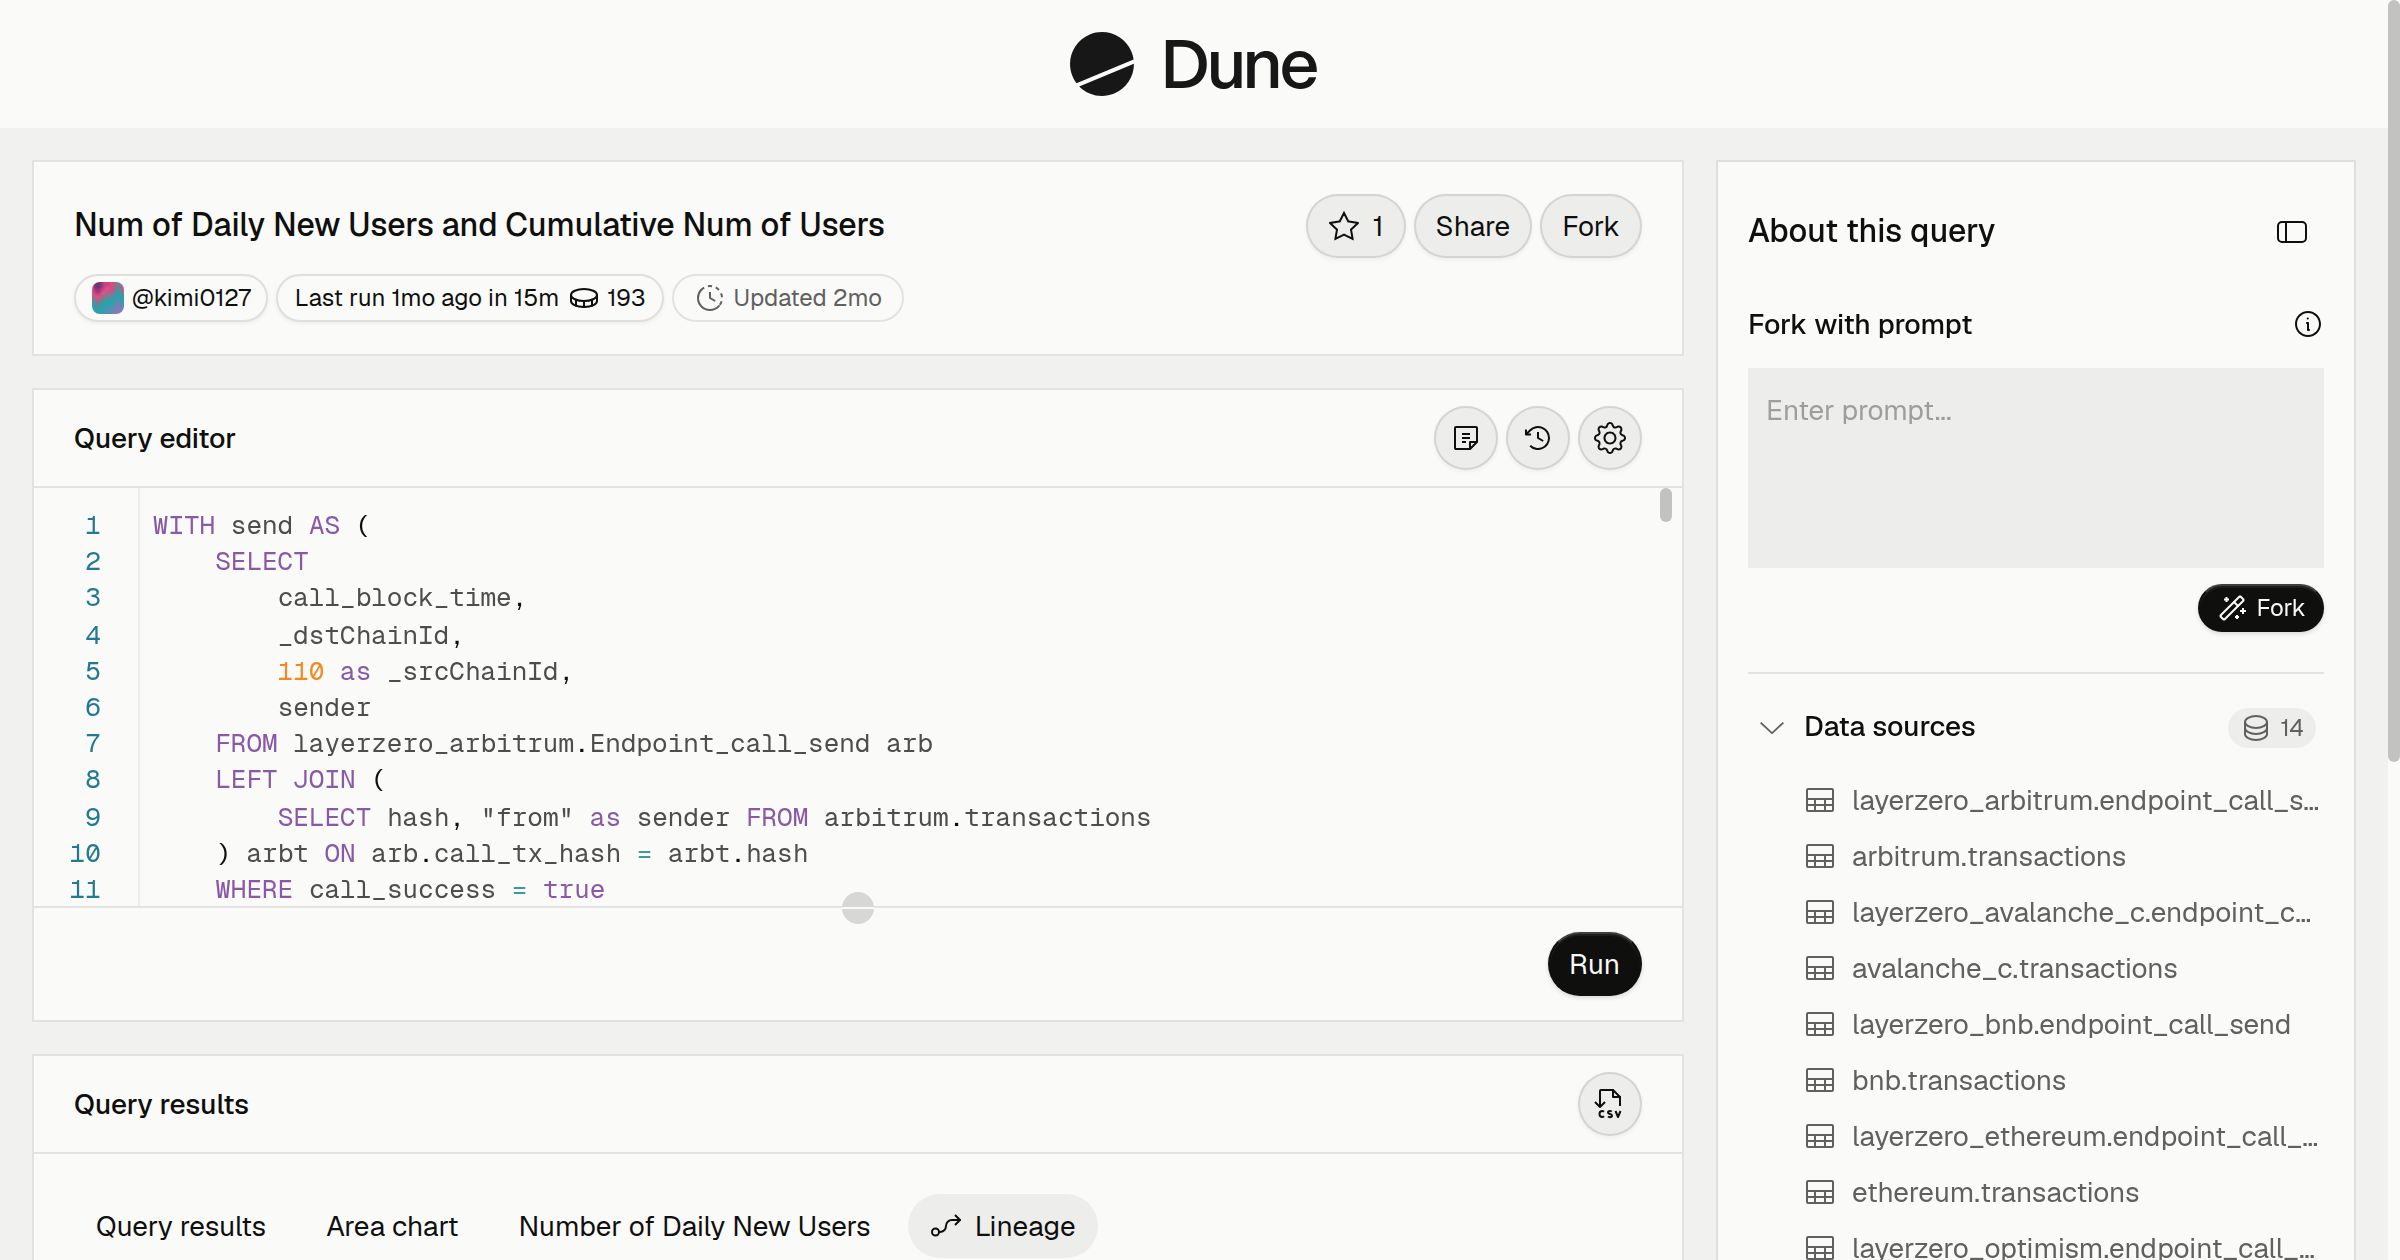Screen dimensions: 2400x1260
Task: Select arbitrum.transactions data source
Action: 1988,856
